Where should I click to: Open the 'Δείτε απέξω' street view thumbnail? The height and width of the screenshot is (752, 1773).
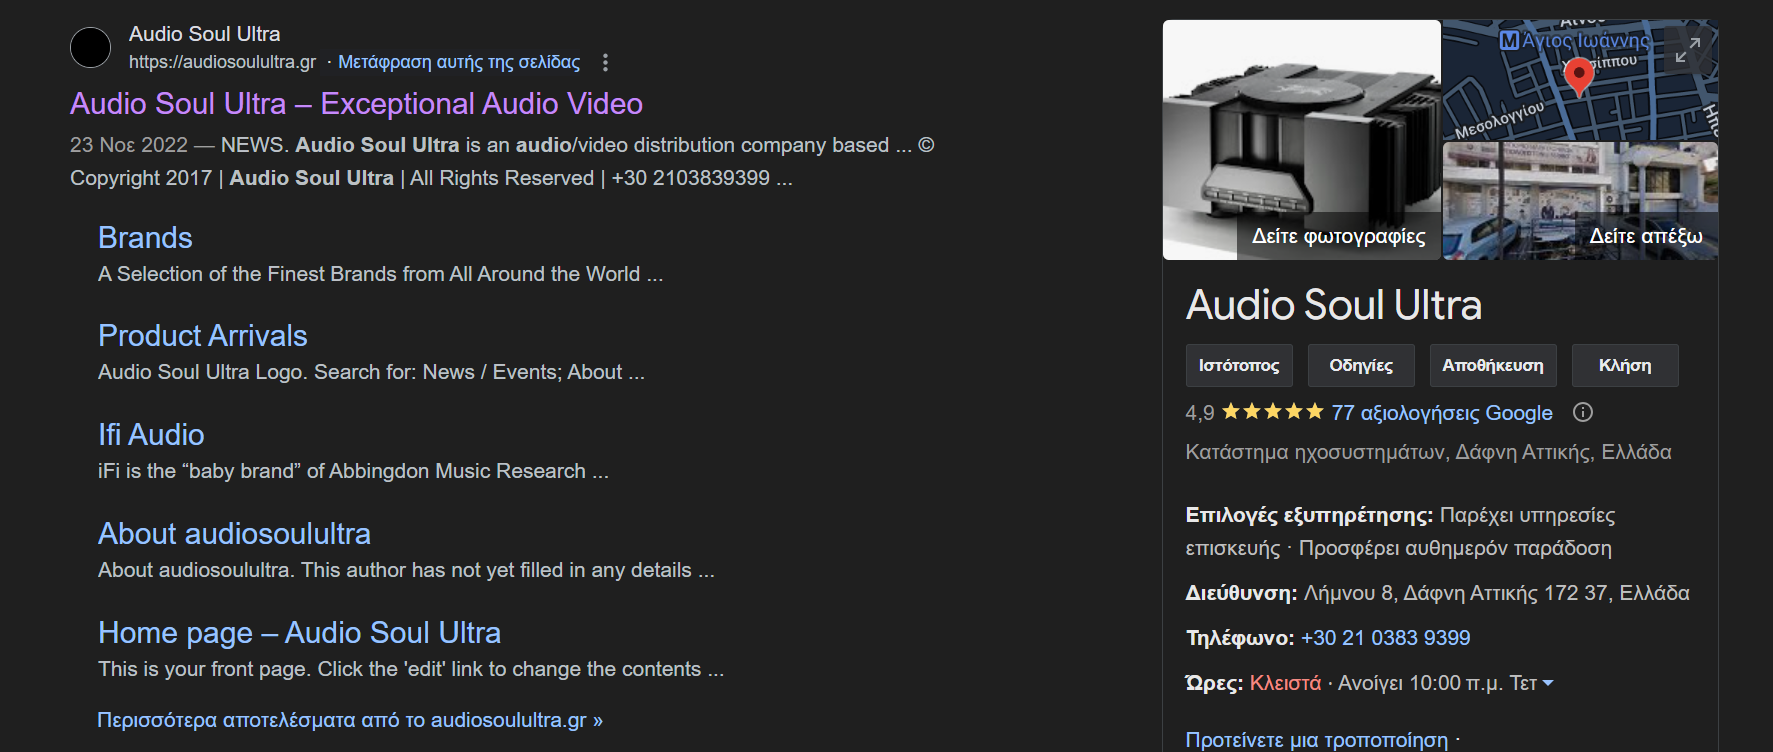pyautogui.click(x=1580, y=202)
